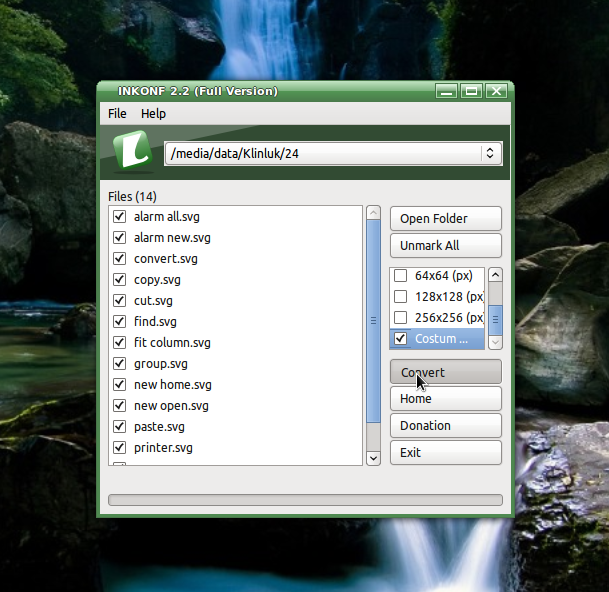Toggle the new home.svg checkbox
Viewport: 609px width, 592px height.
120,384
